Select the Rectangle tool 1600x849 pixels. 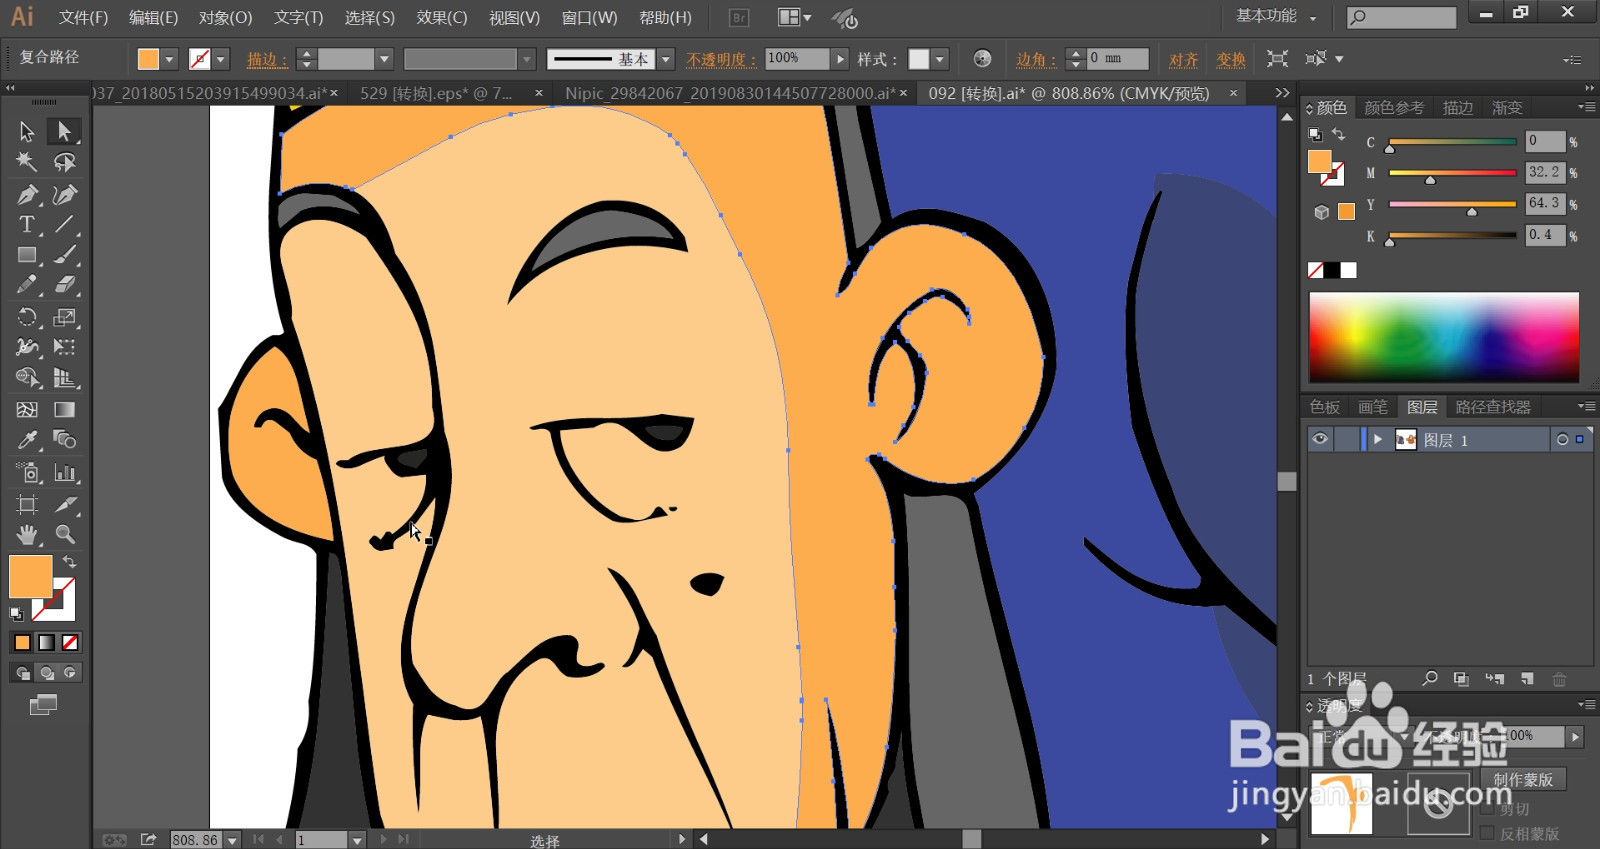[27, 255]
